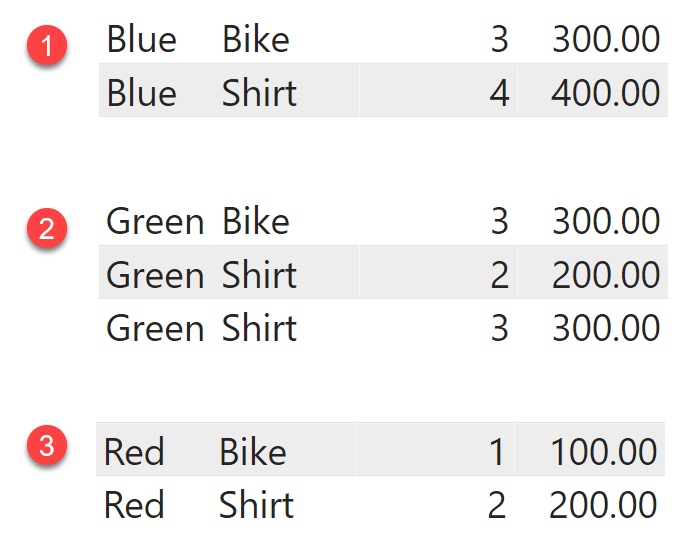Select the Green cell in the Bike row
The width and height of the screenshot is (700, 537).
[155, 221]
